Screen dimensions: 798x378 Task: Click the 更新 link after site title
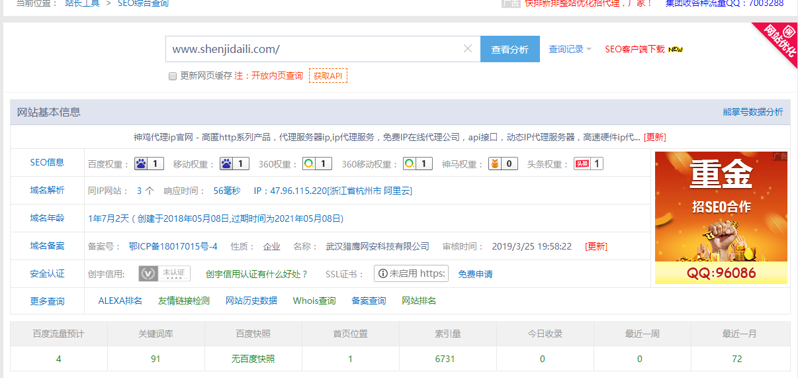(654, 137)
